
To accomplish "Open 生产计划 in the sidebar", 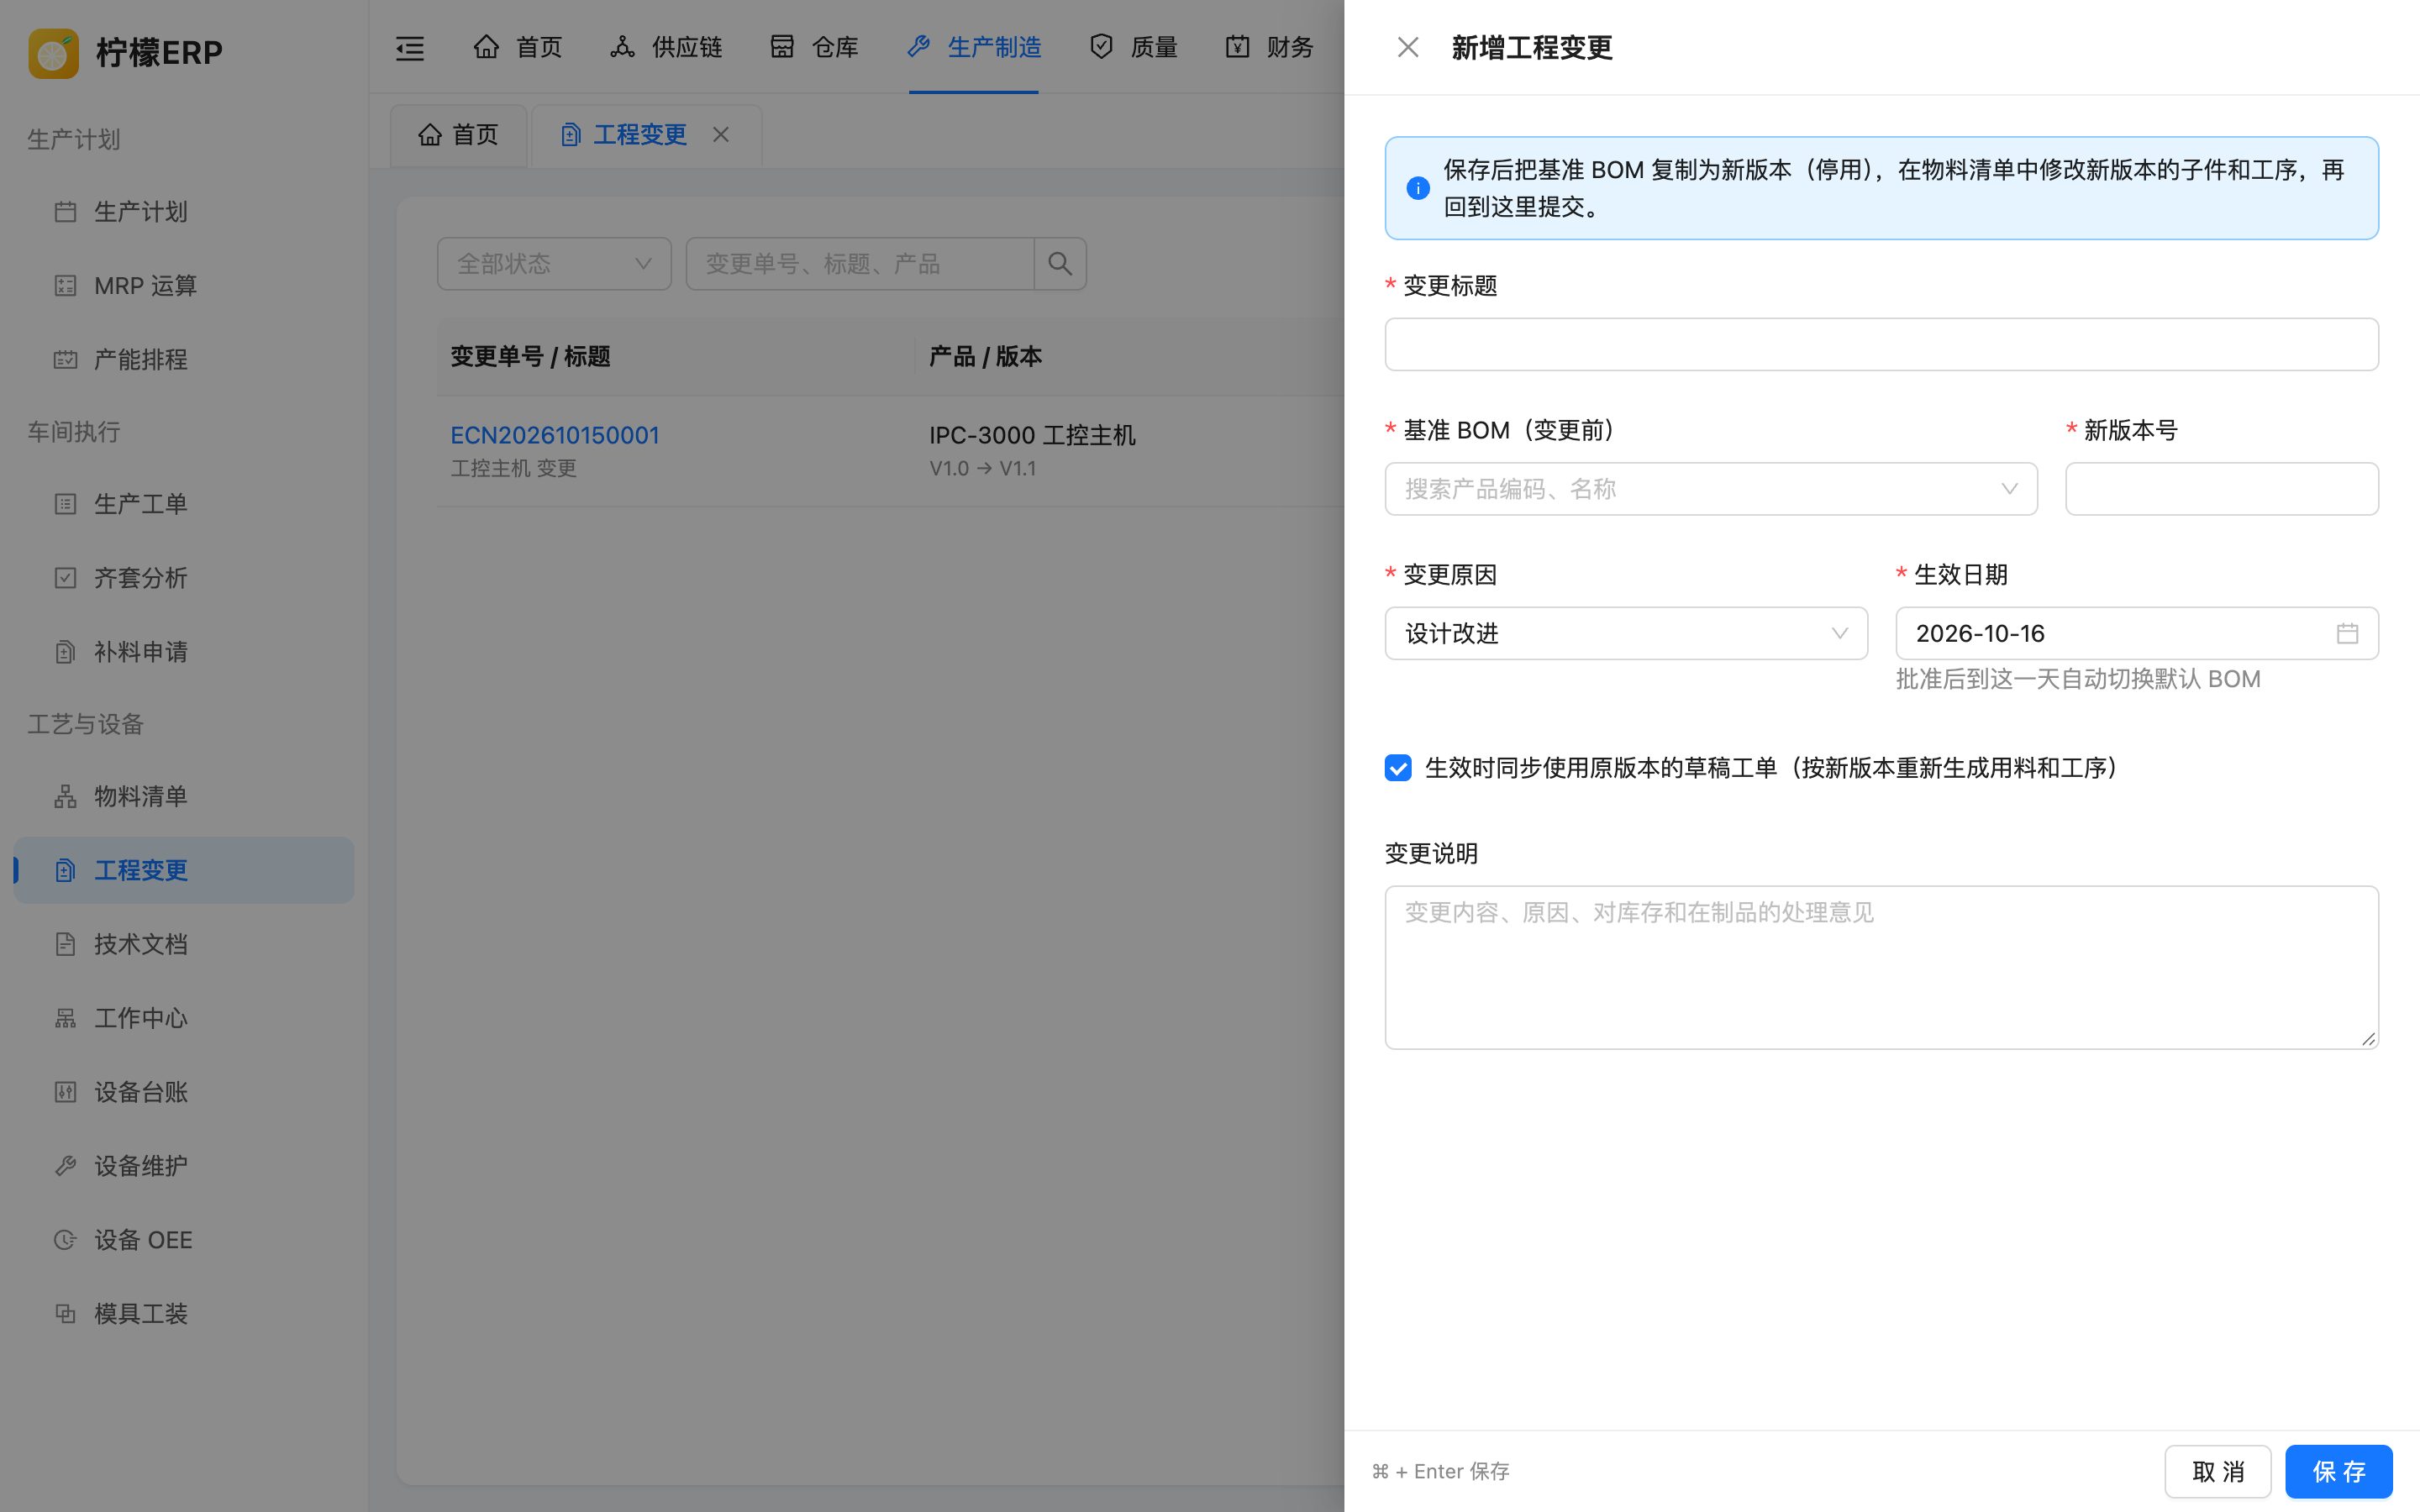I will pos(184,211).
